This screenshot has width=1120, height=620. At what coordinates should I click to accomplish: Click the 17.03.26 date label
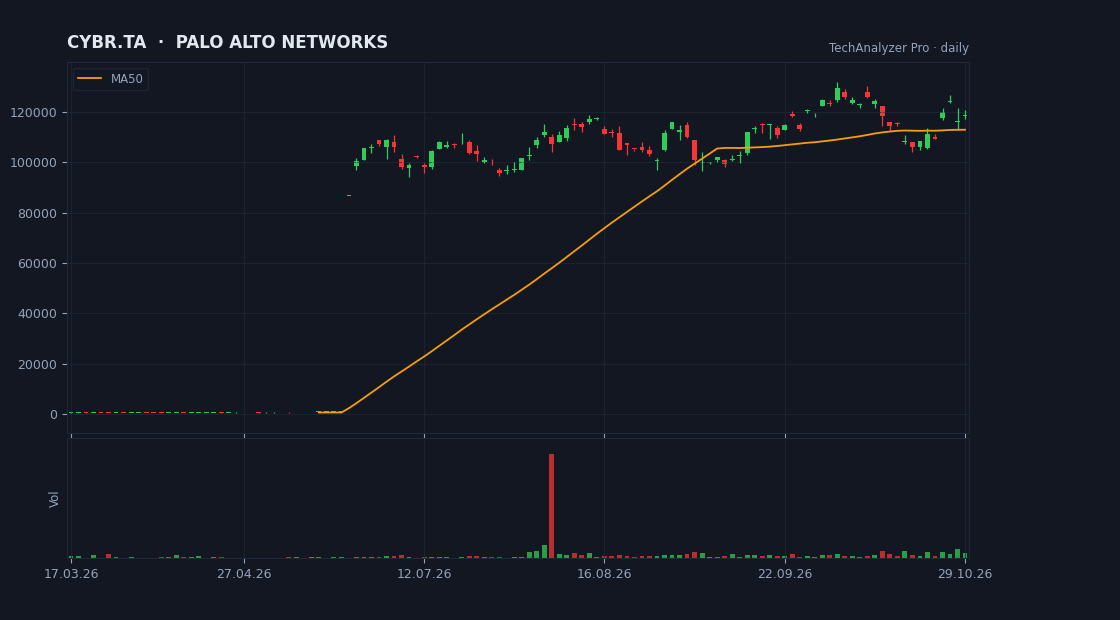coord(71,574)
